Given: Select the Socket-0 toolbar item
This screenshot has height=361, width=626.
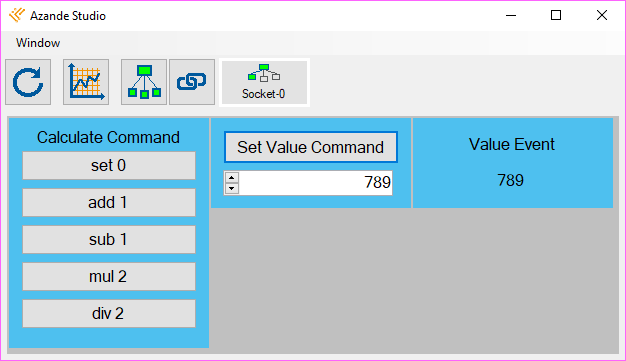Looking at the screenshot, I should [x=264, y=82].
